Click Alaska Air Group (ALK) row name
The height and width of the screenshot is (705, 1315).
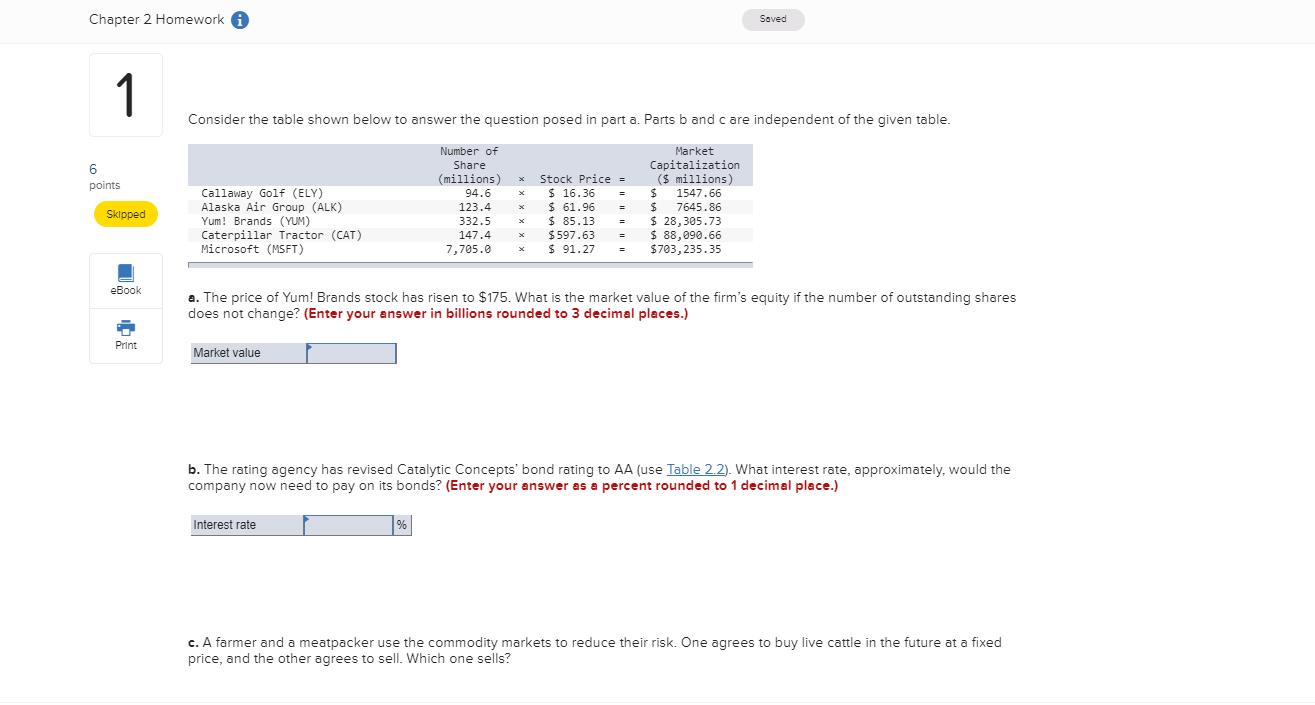[272, 207]
